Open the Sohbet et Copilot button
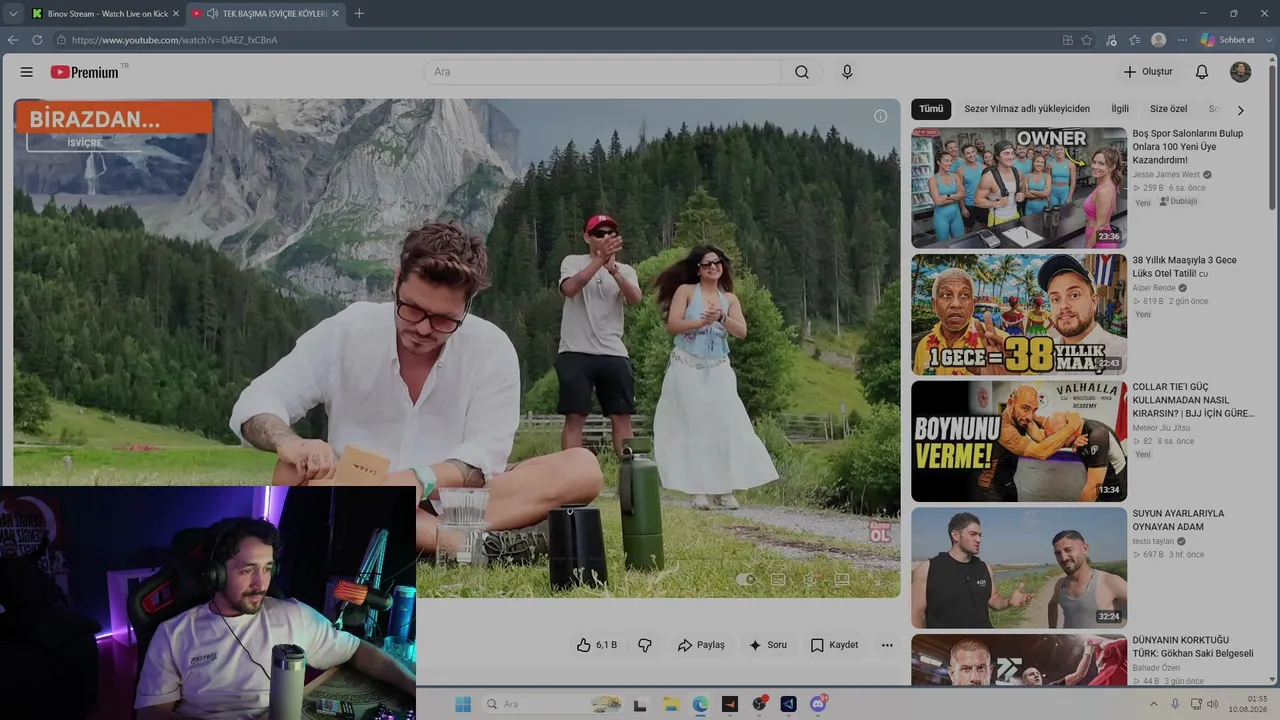 pos(1227,40)
